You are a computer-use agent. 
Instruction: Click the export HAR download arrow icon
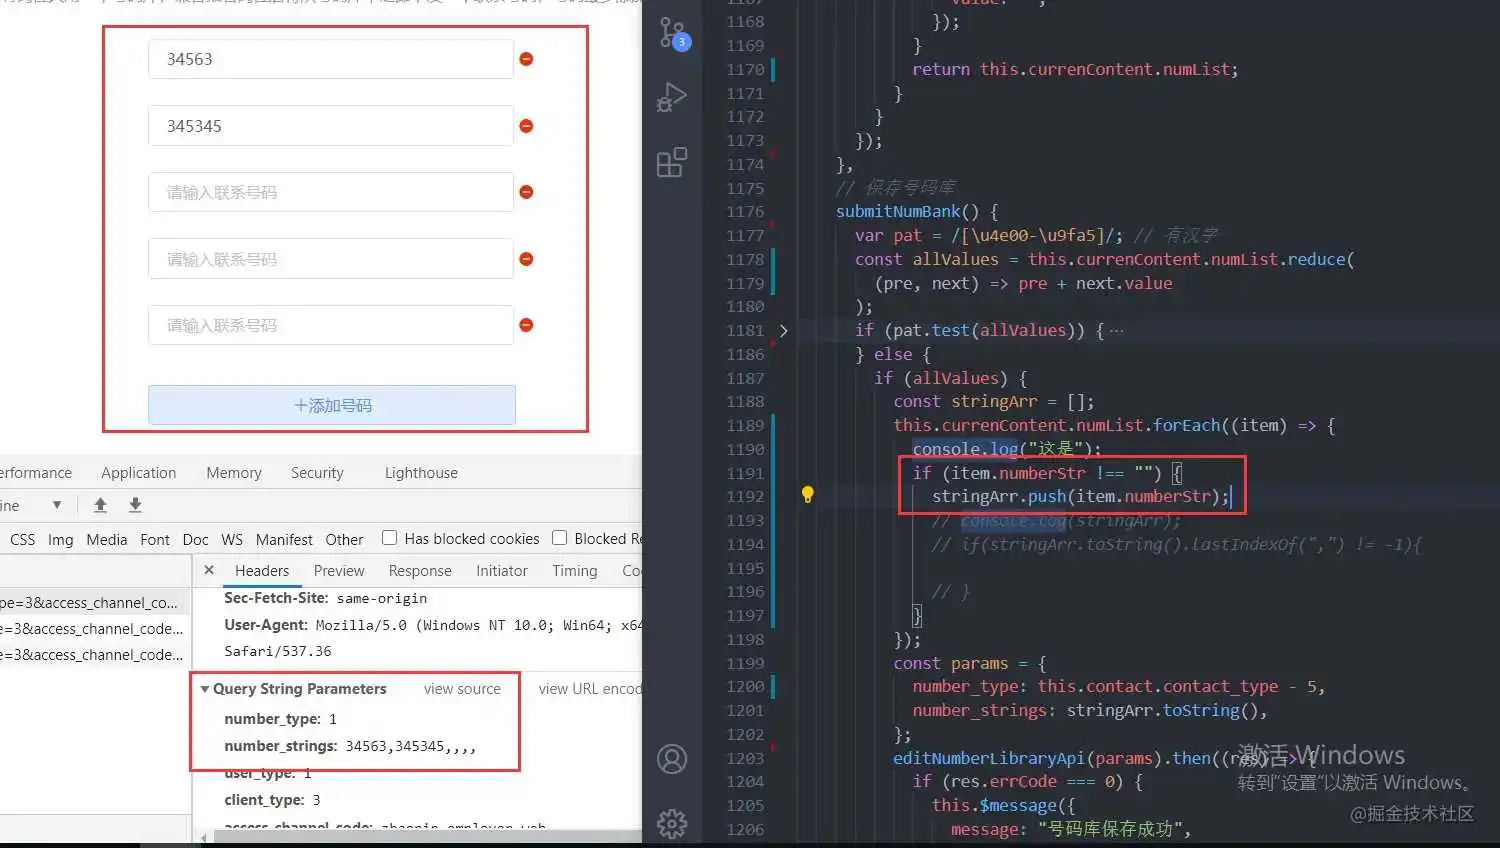point(135,505)
